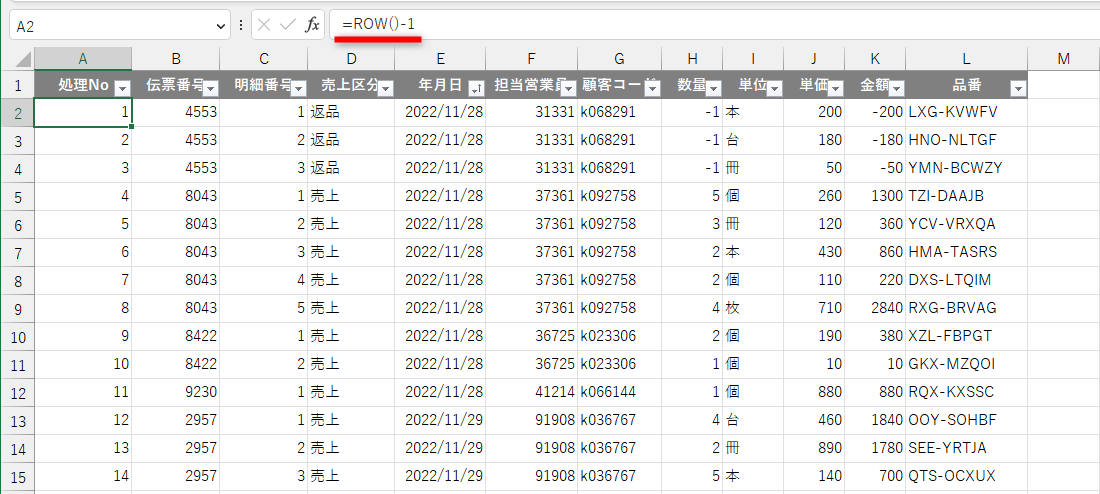Click the Enter checkmark icon in formula bar
1100x494 pixels.
(288, 25)
